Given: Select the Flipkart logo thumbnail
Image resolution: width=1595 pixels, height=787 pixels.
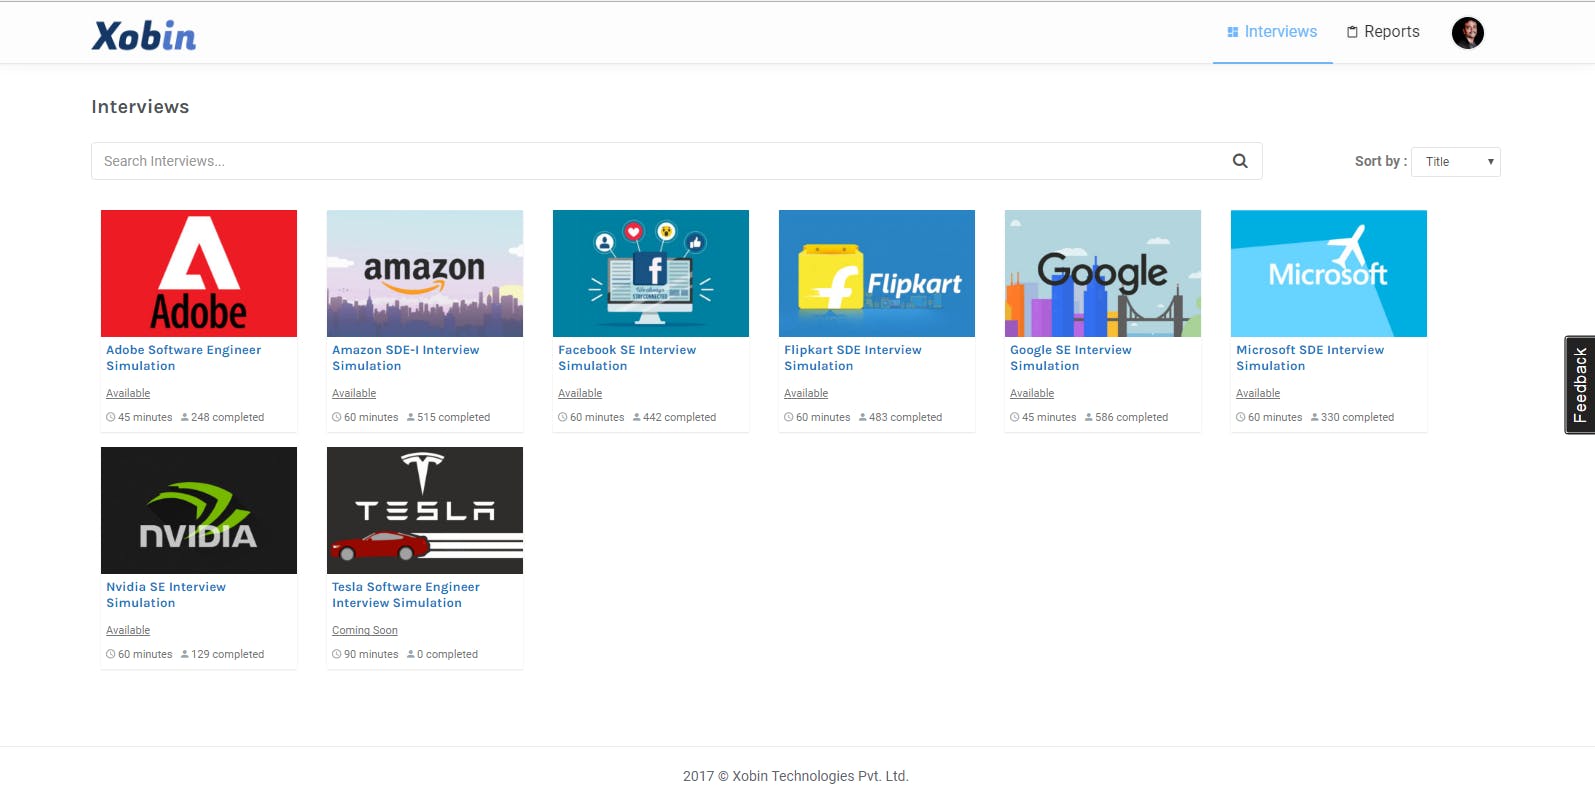Looking at the screenshot, I should [x=877, y=273].
